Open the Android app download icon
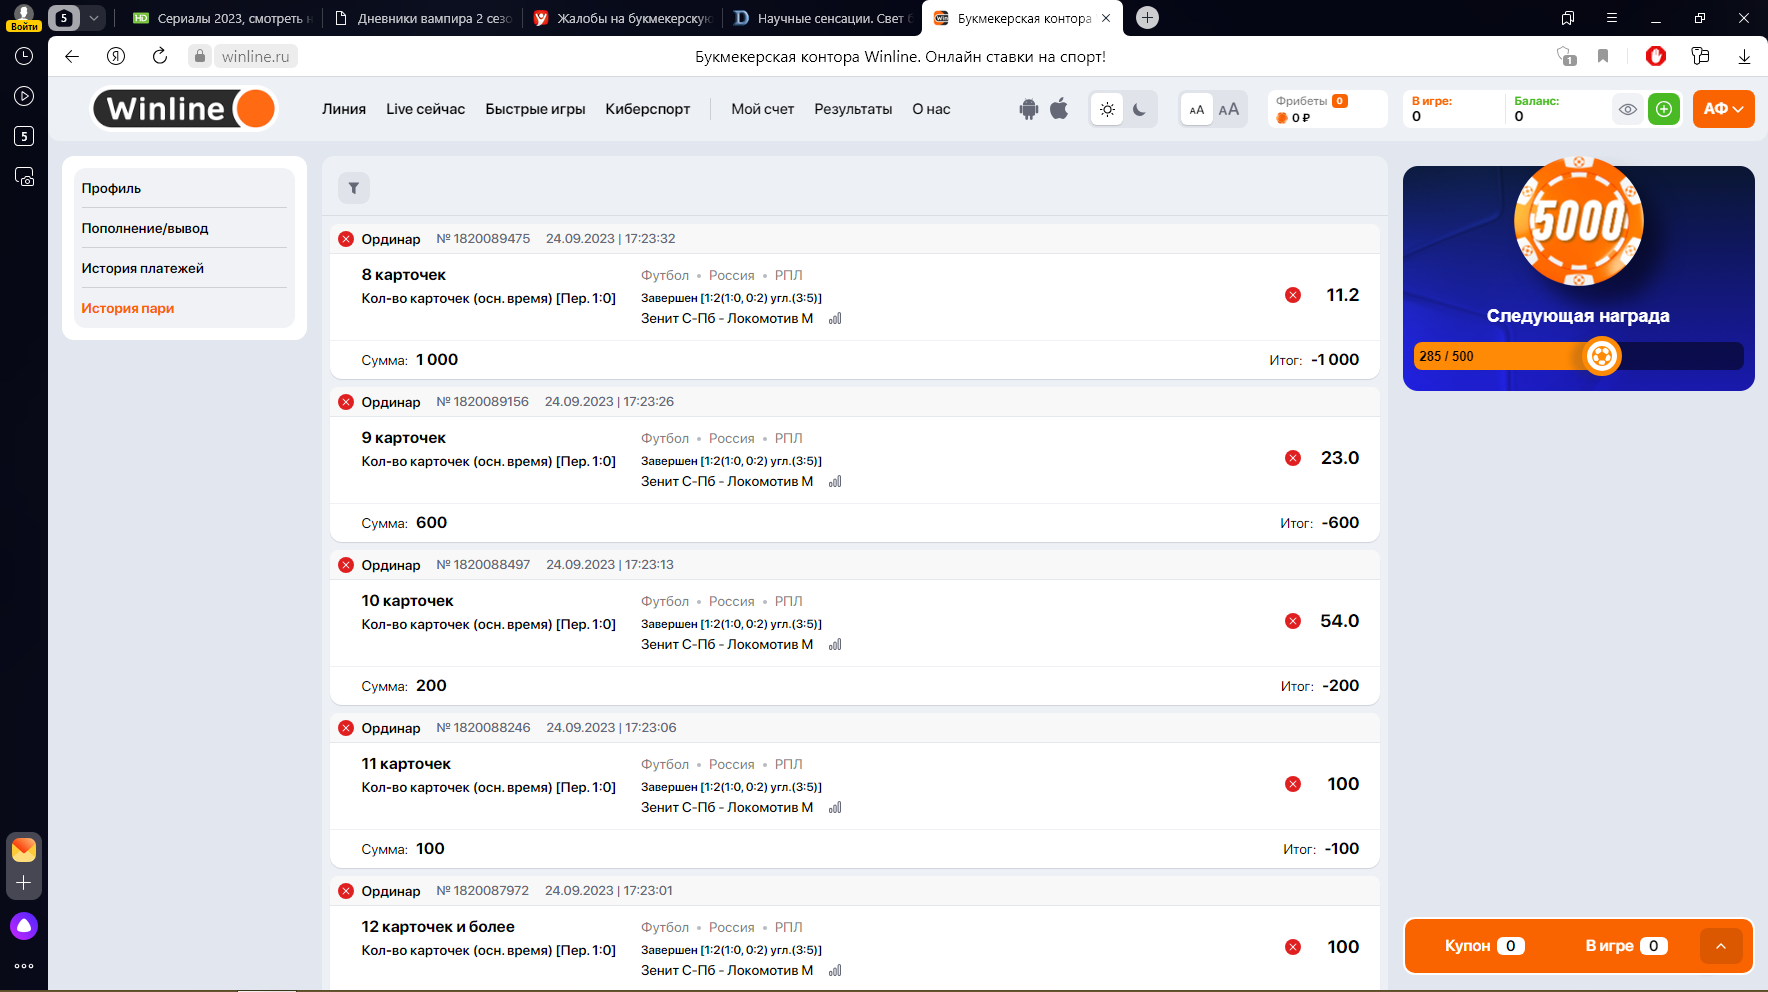1768x992 pixels. tap(1028, 109)
